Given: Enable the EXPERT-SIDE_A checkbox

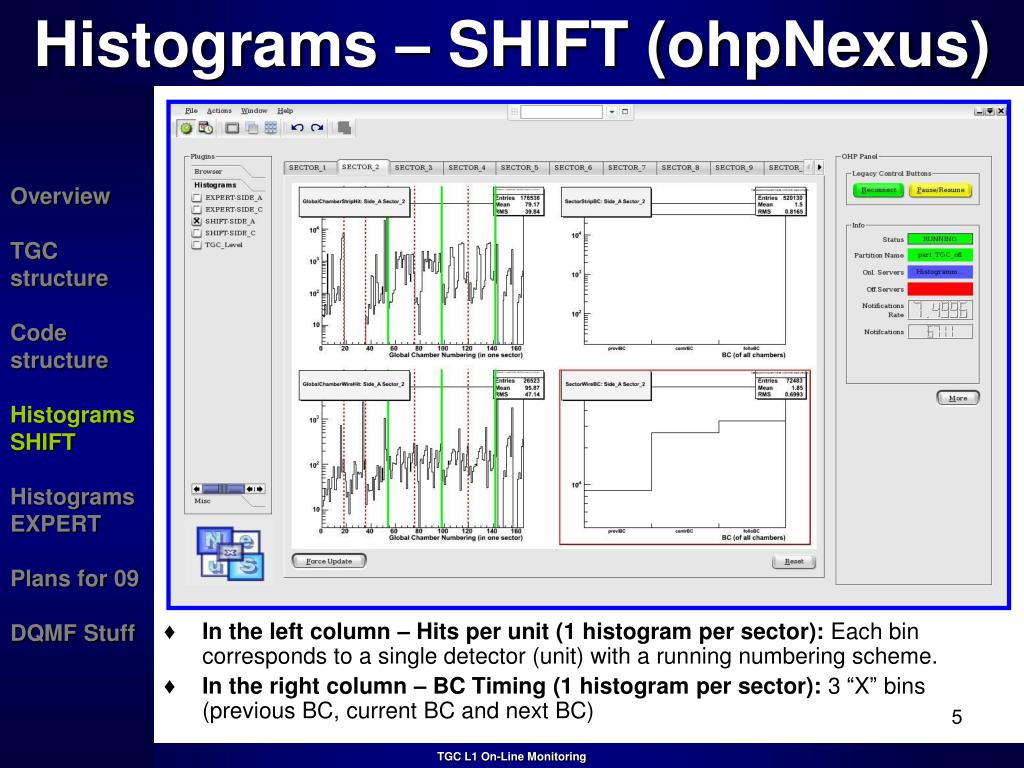Looking at the screenshot, I should (197, 197).
